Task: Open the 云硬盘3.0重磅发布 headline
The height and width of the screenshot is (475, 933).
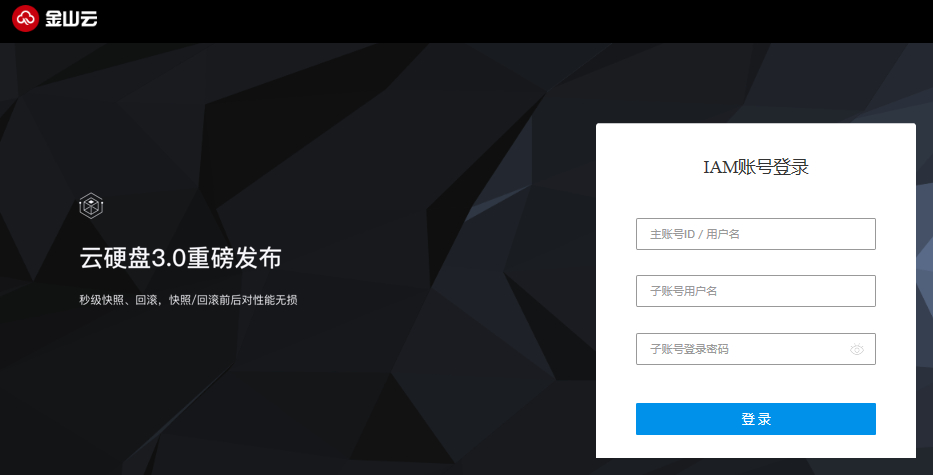Action: pos(180,258)
